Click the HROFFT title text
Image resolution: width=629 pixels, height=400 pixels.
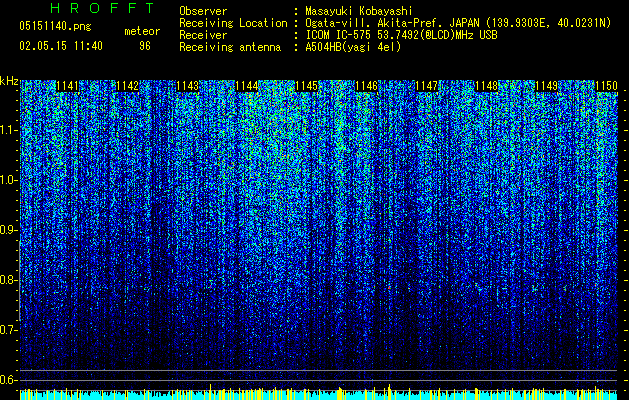[x=102, y=8]
